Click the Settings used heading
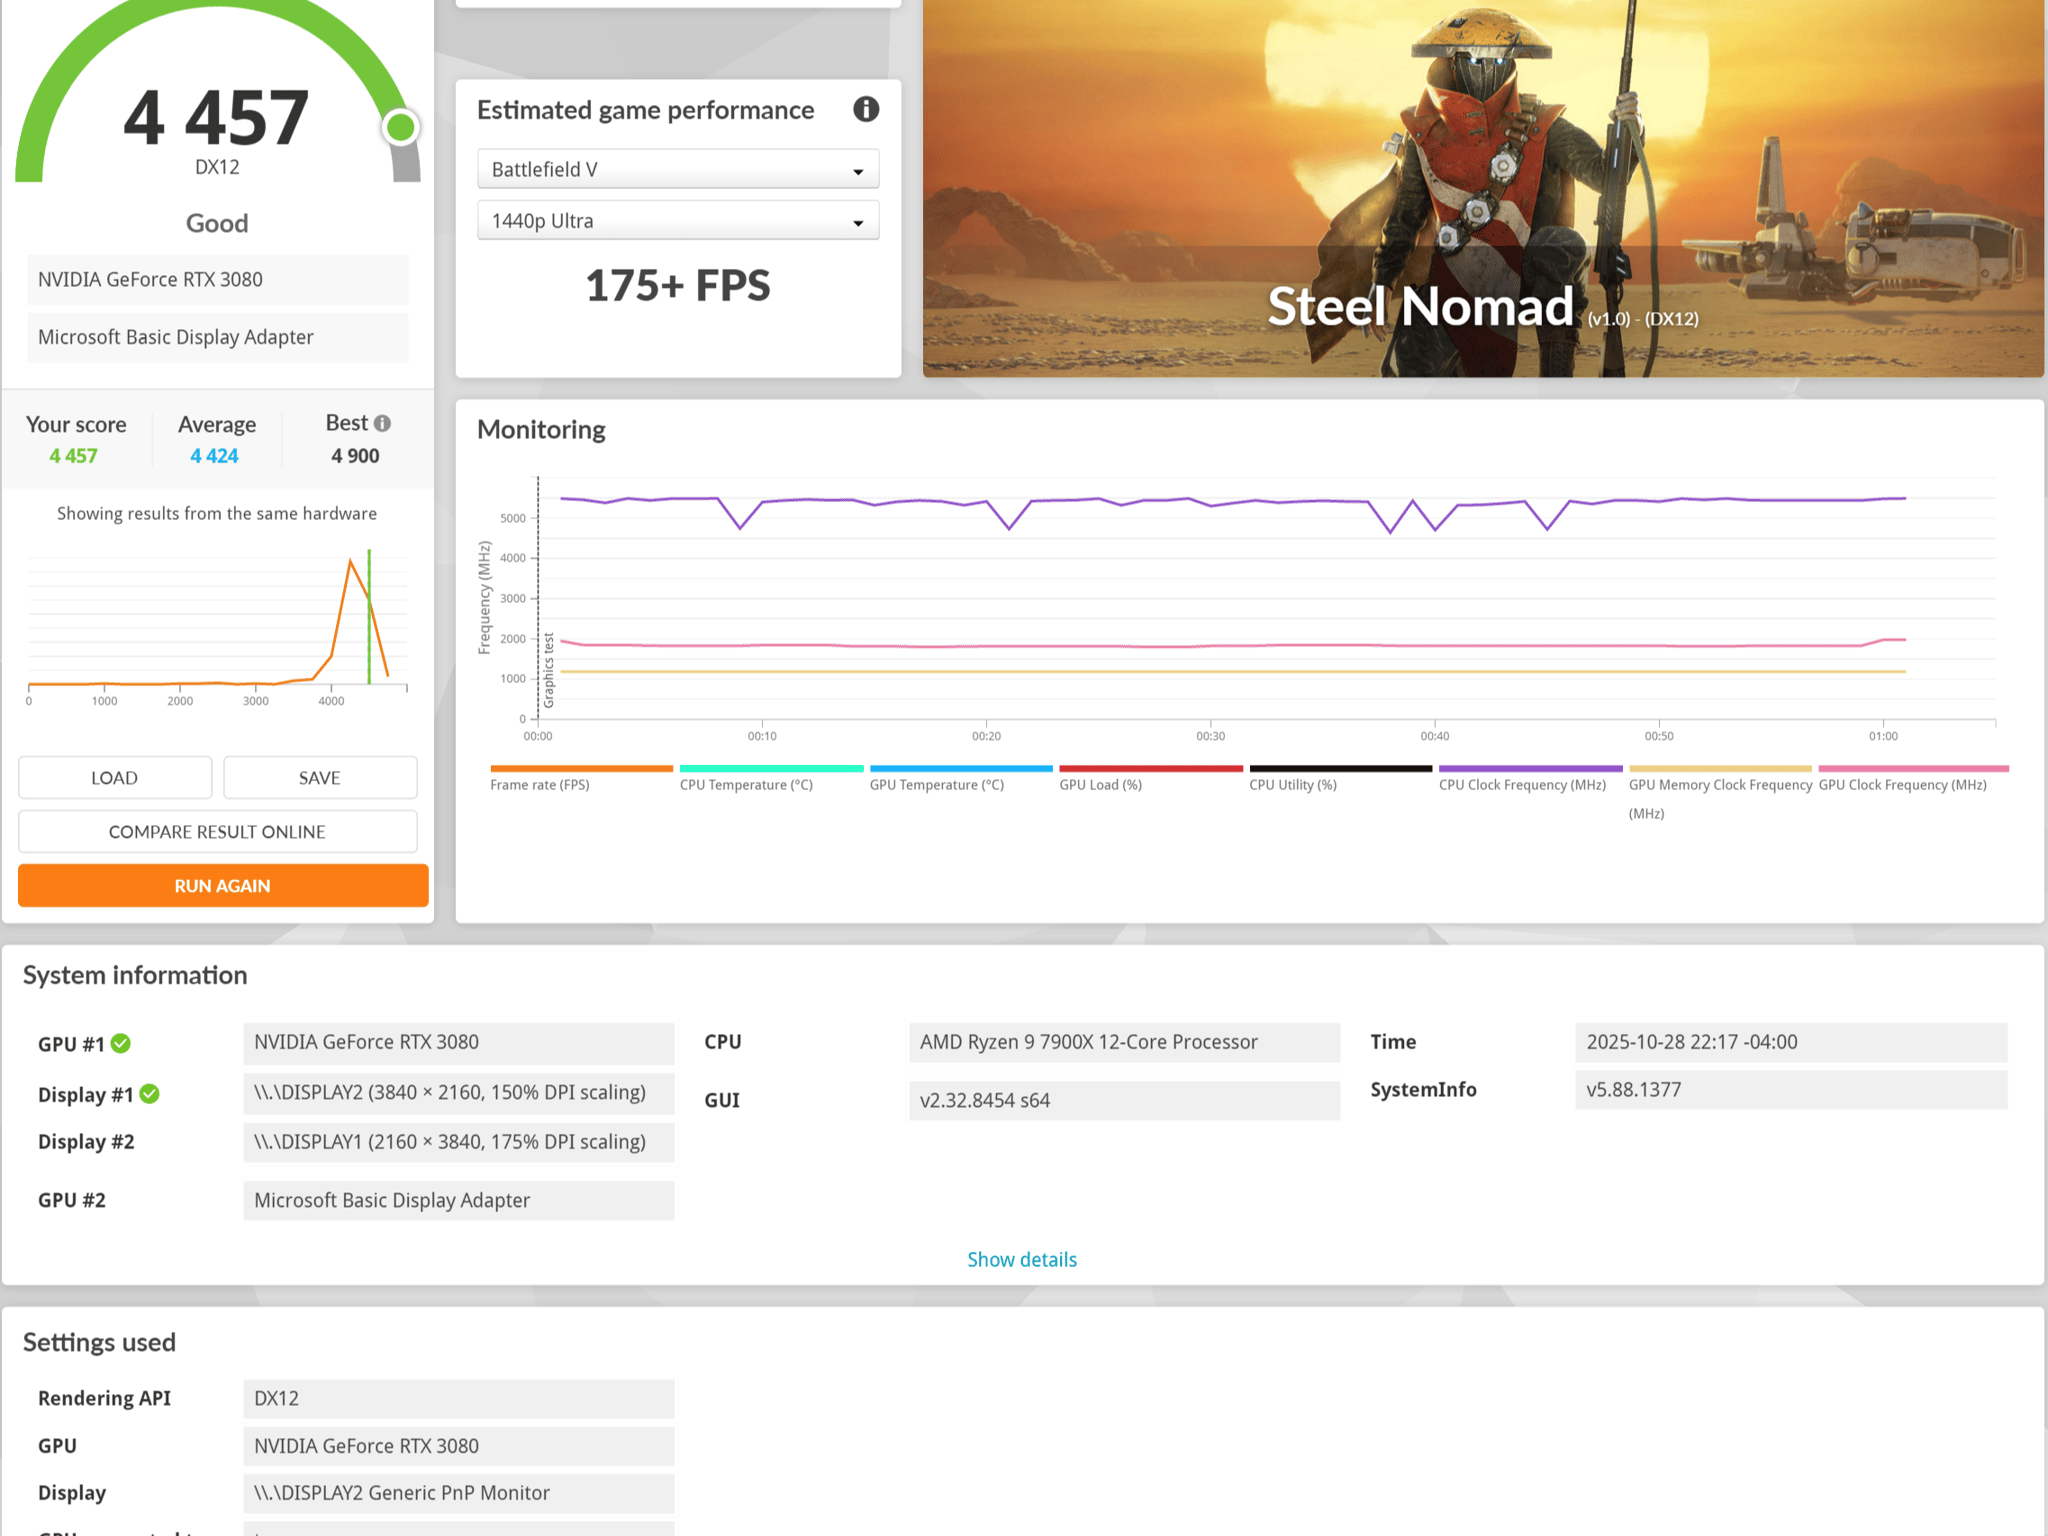This screenshot has width=2048, height=1536. pos(99,1343)
